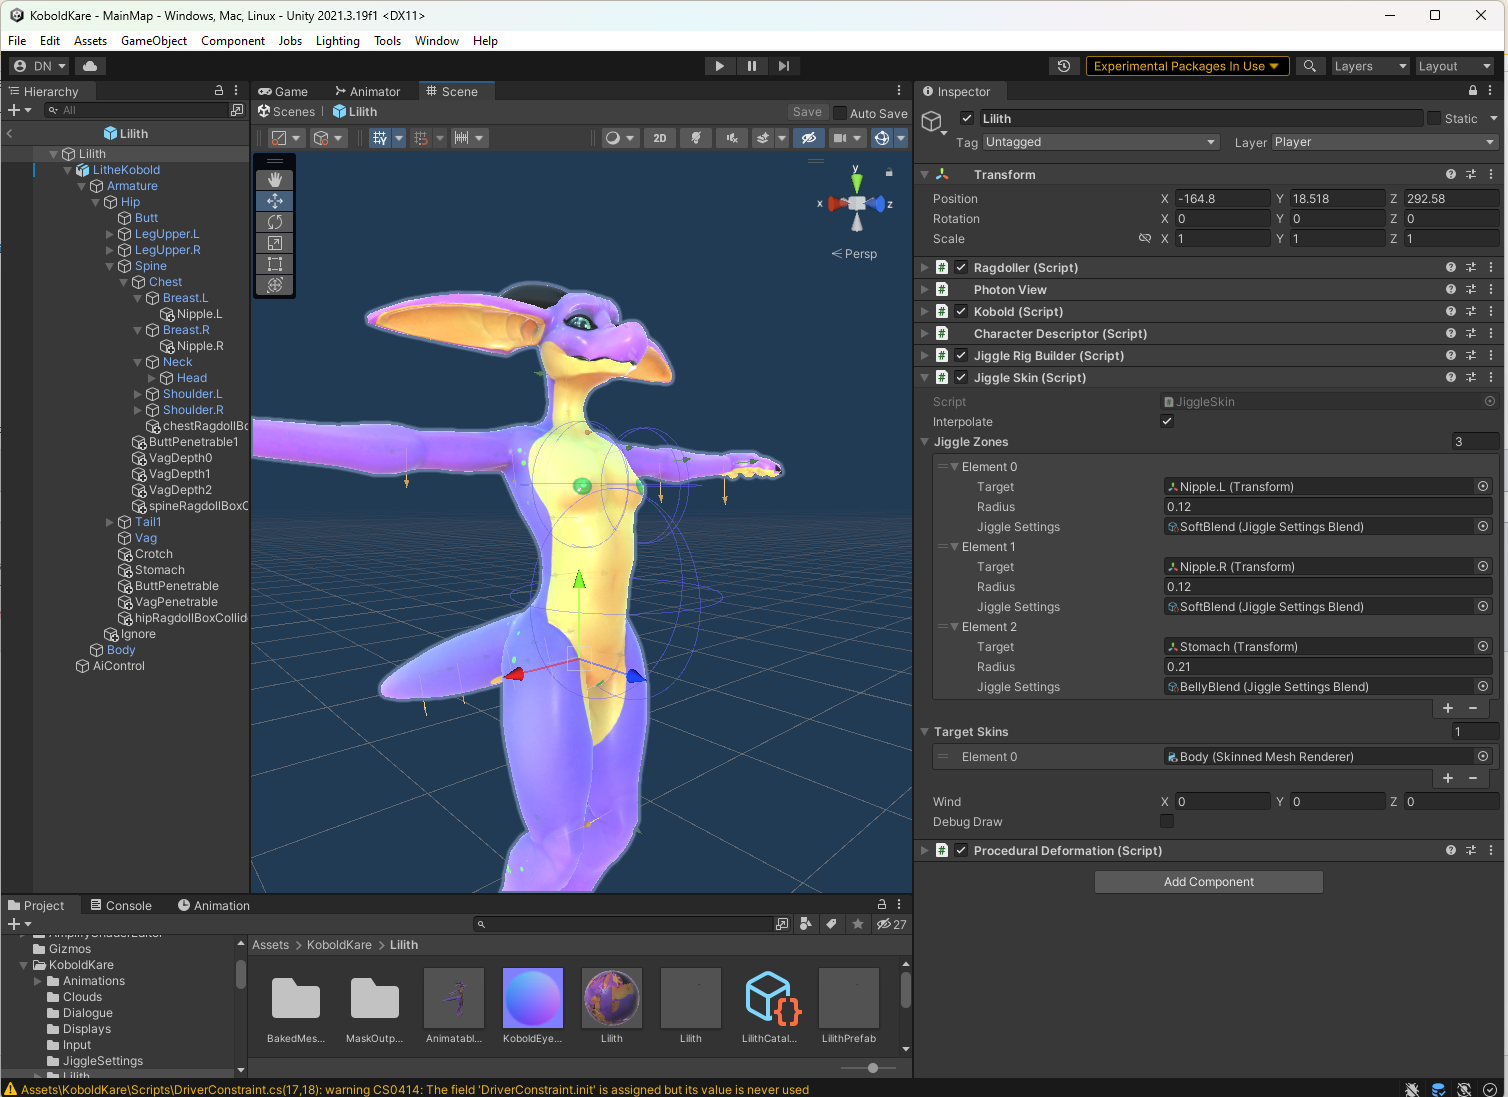Viewport: 1508px width, 1097px height.
Task: Toggle the Static checkbox
Action: pyautogui.click(x=1434, y=118)
